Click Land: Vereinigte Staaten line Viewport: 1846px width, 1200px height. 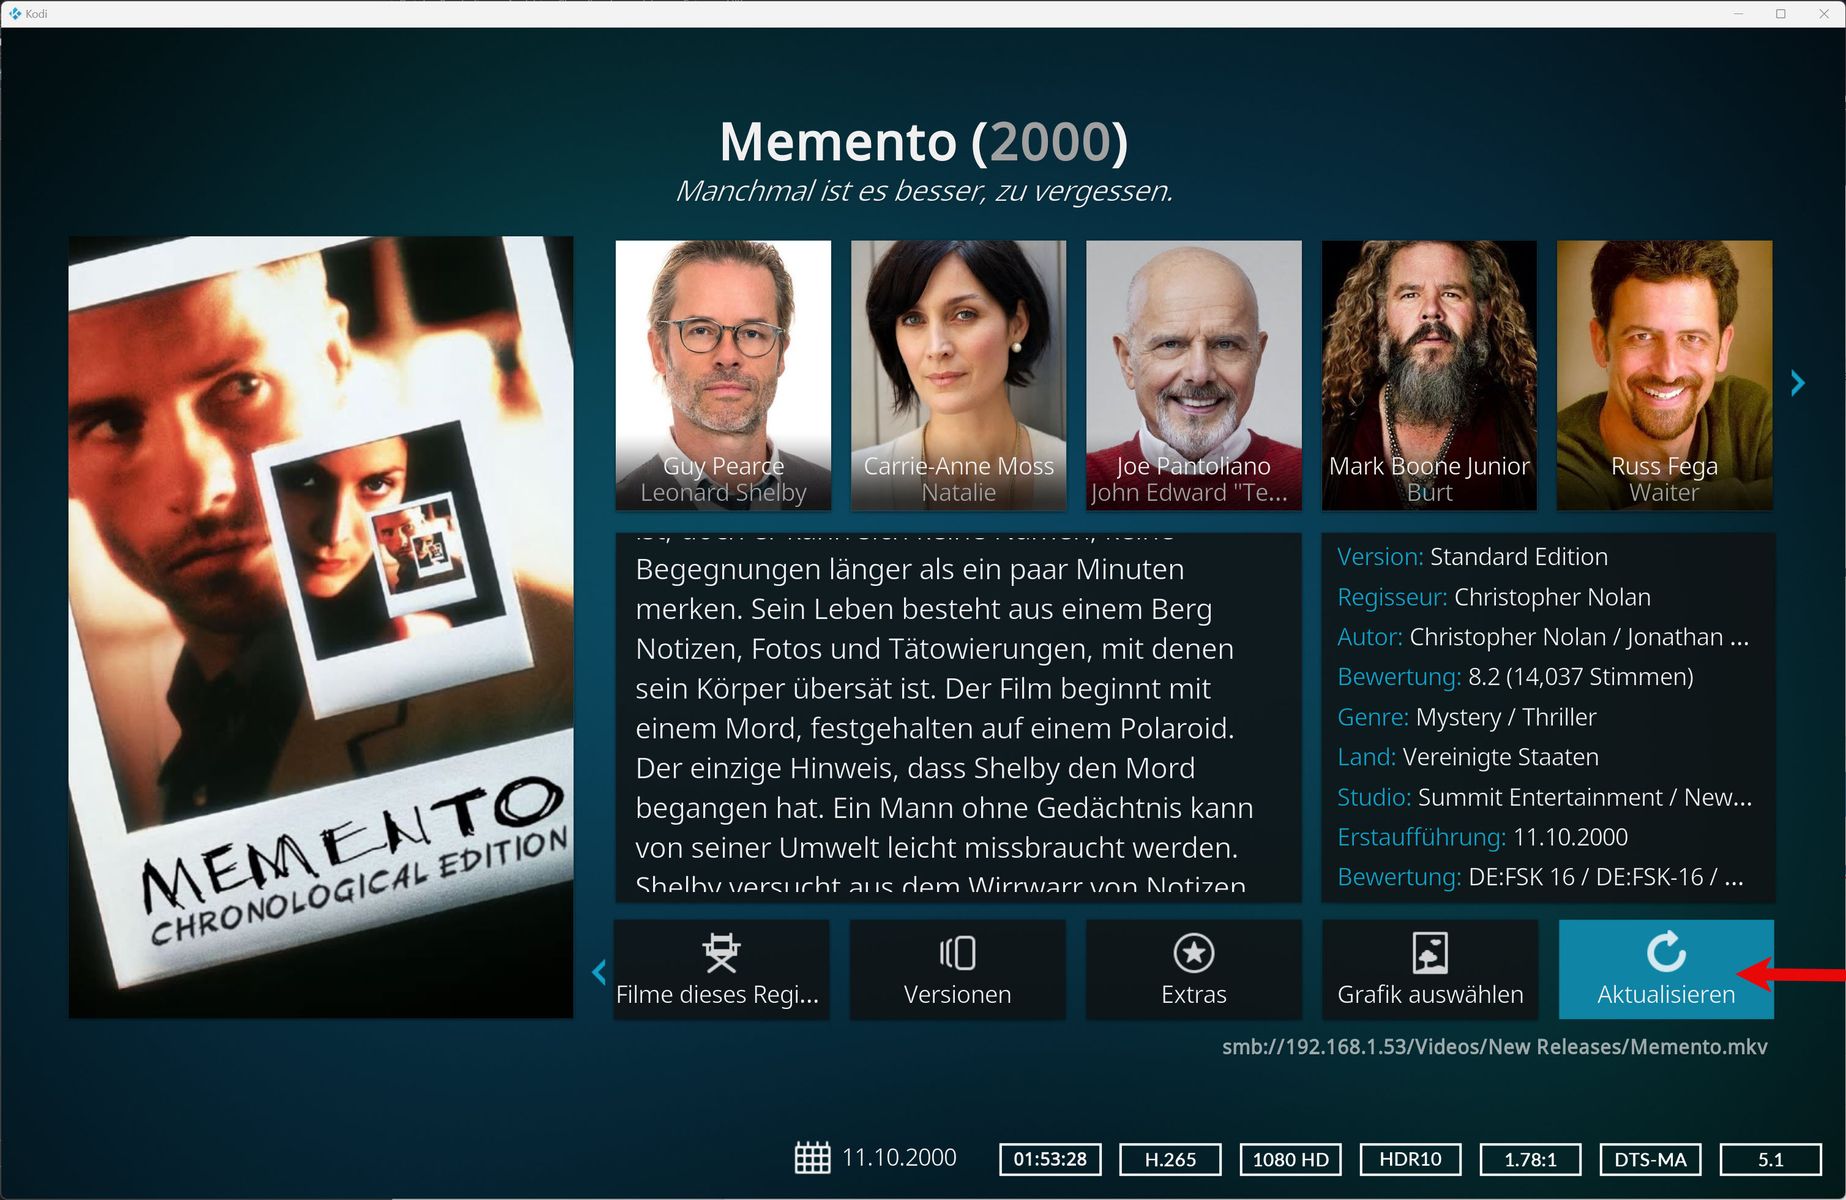click(x=1468, y=757)
